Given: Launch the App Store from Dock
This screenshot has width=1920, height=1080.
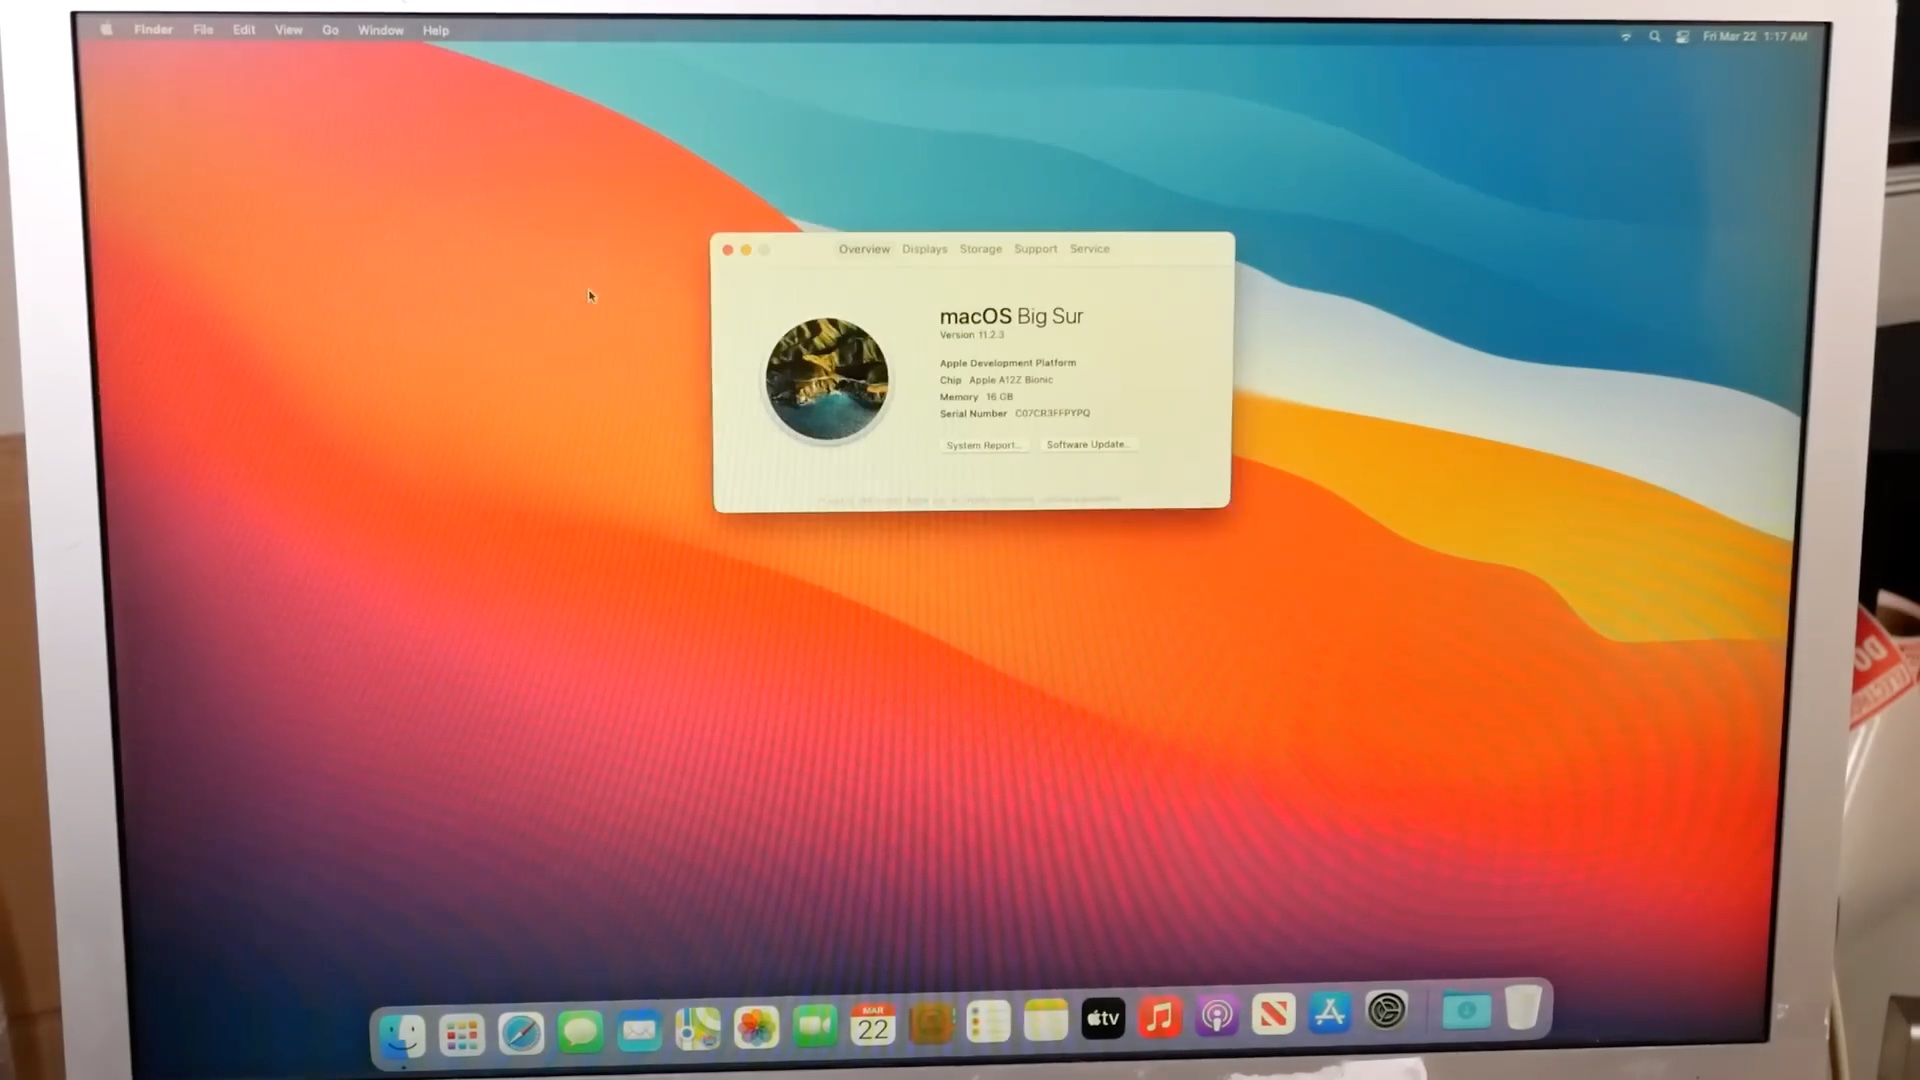Looking at the screenshot, I should coord(1330,1013).
